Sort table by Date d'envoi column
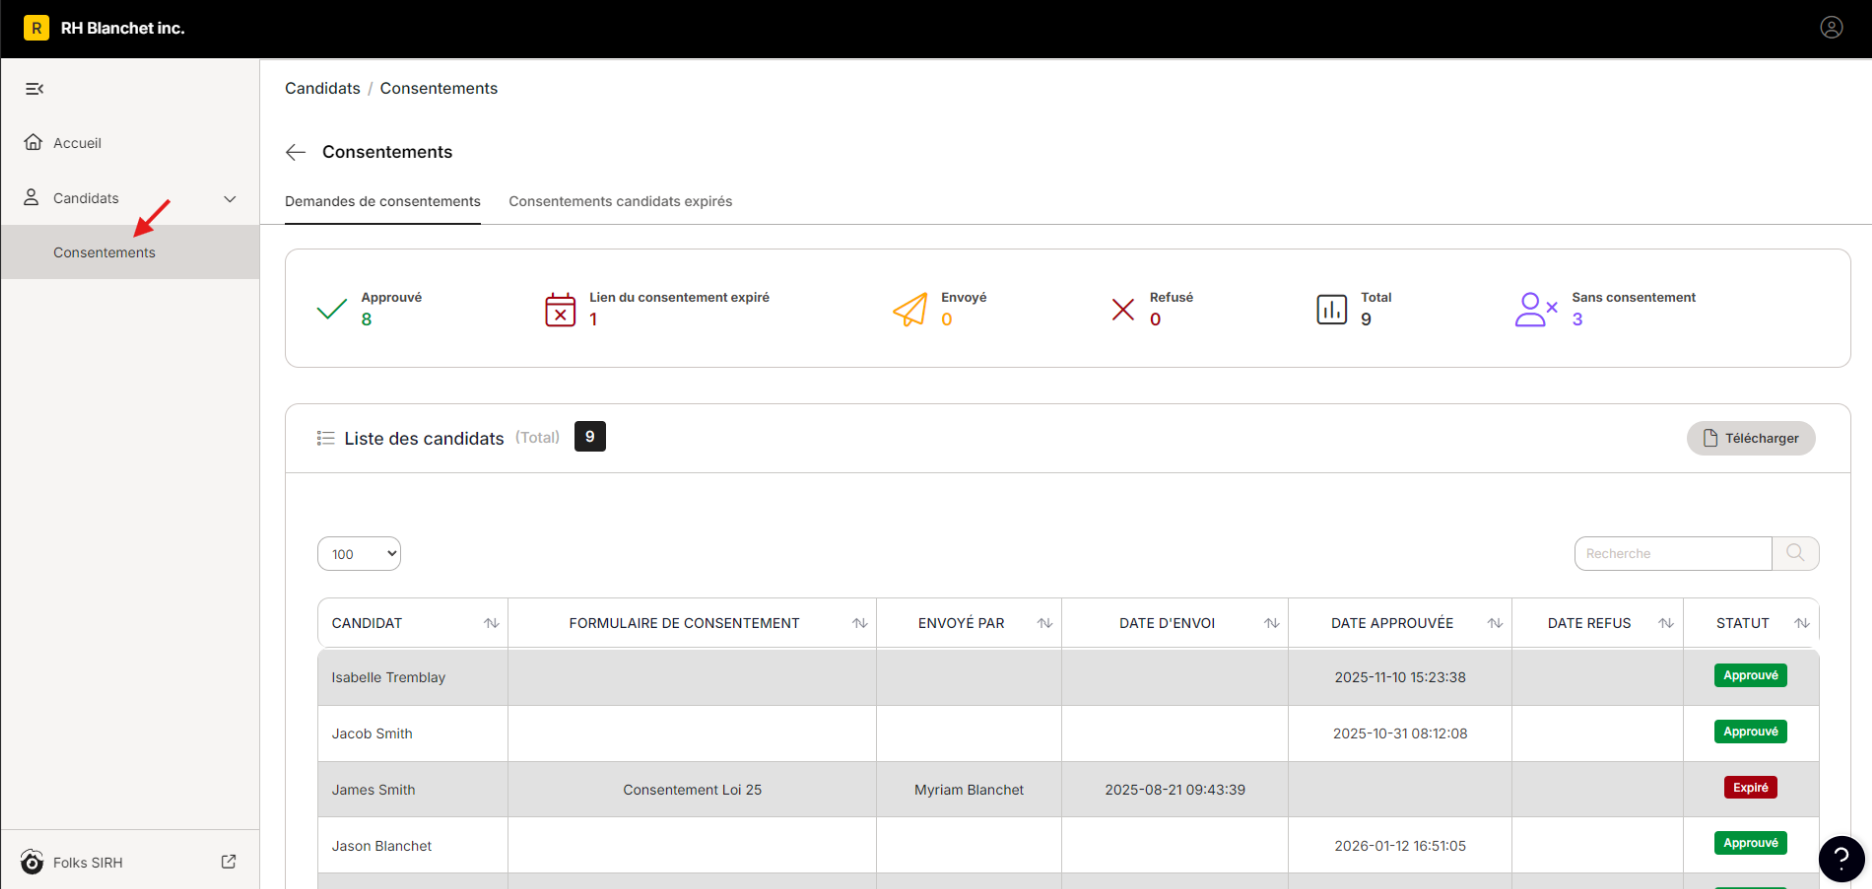The height and width of the screenshot is (889, 1872). click(x=1272, y=623)
